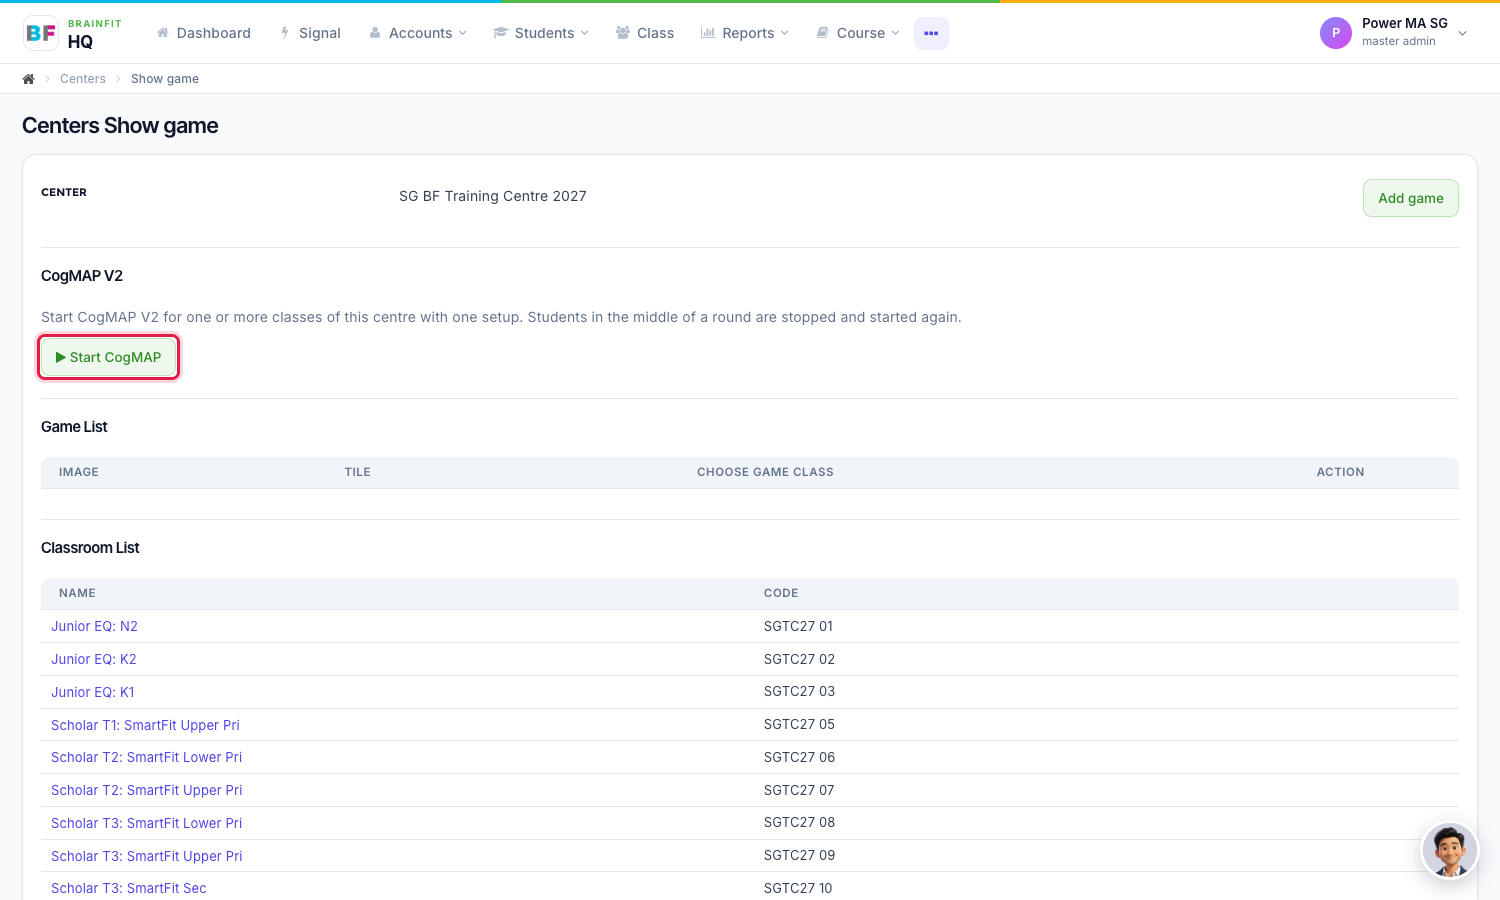Open Scholar T3: SmartFit Sec classroom
Screen dimensions: 1500x900
(129, 888)
